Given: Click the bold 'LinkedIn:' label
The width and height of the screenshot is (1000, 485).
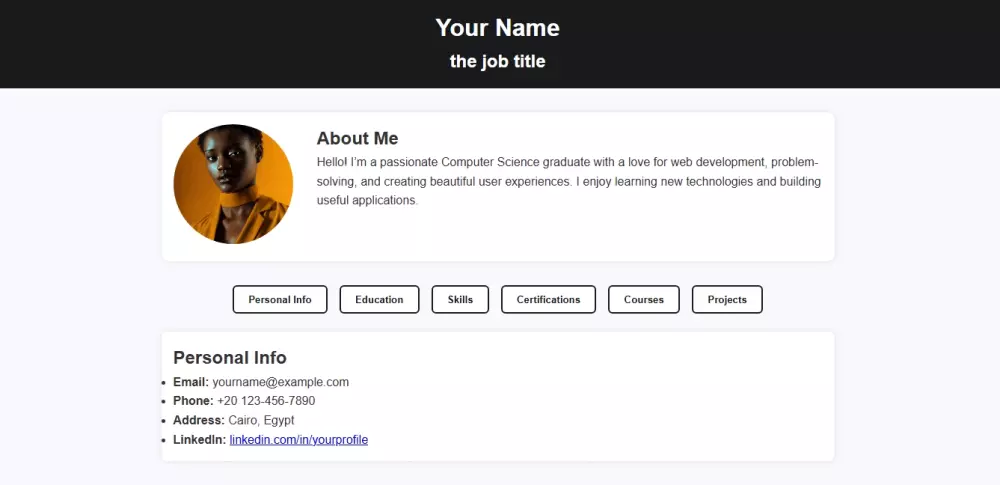Looking at the screenshot, I should 199,440.
